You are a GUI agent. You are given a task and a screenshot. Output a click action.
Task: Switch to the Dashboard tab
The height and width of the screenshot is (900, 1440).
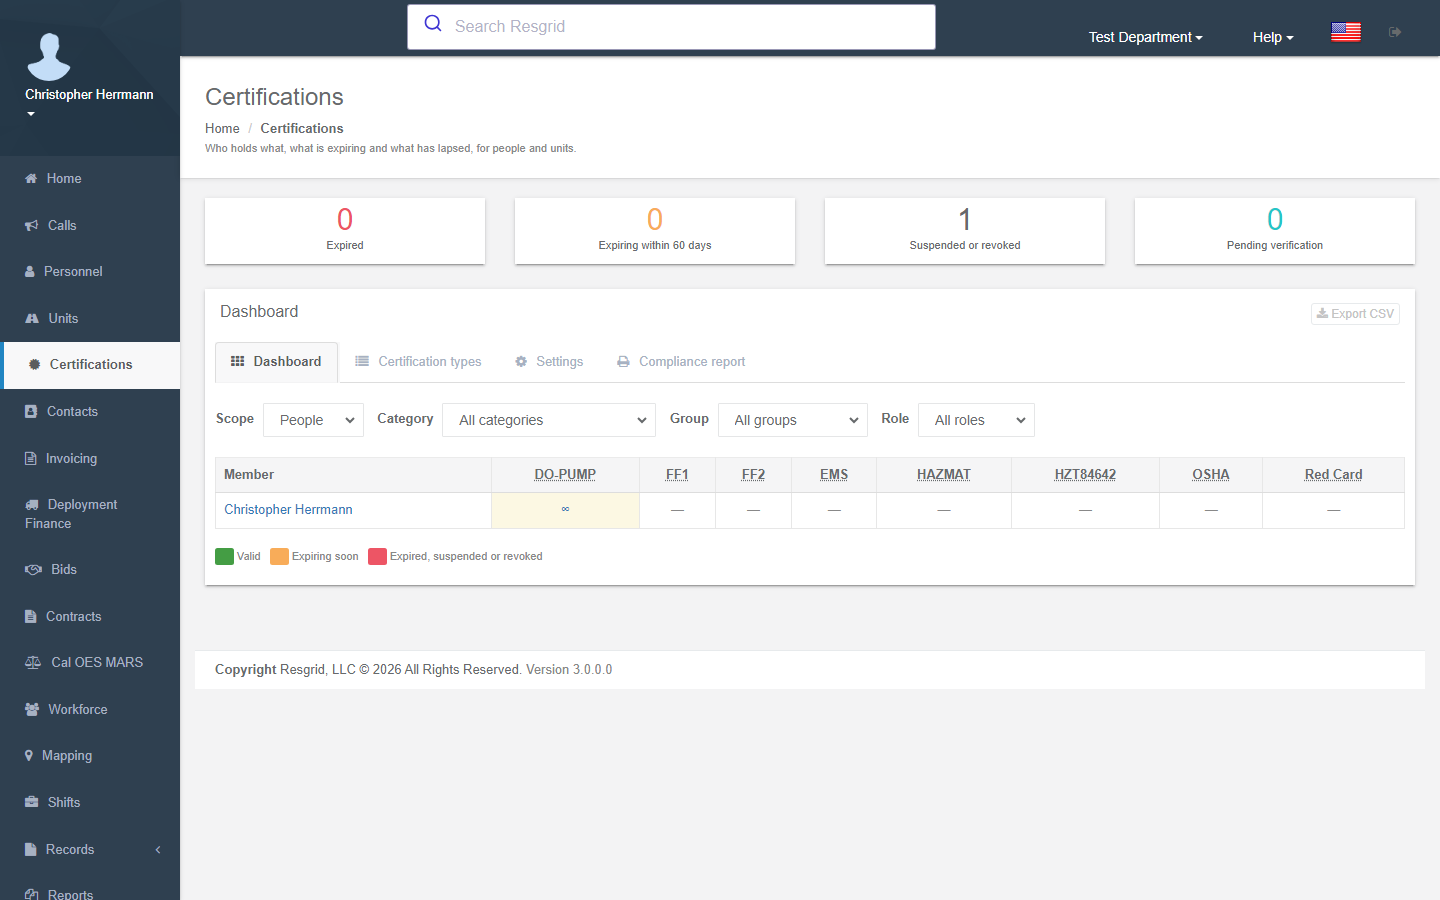tap(276, 362)
